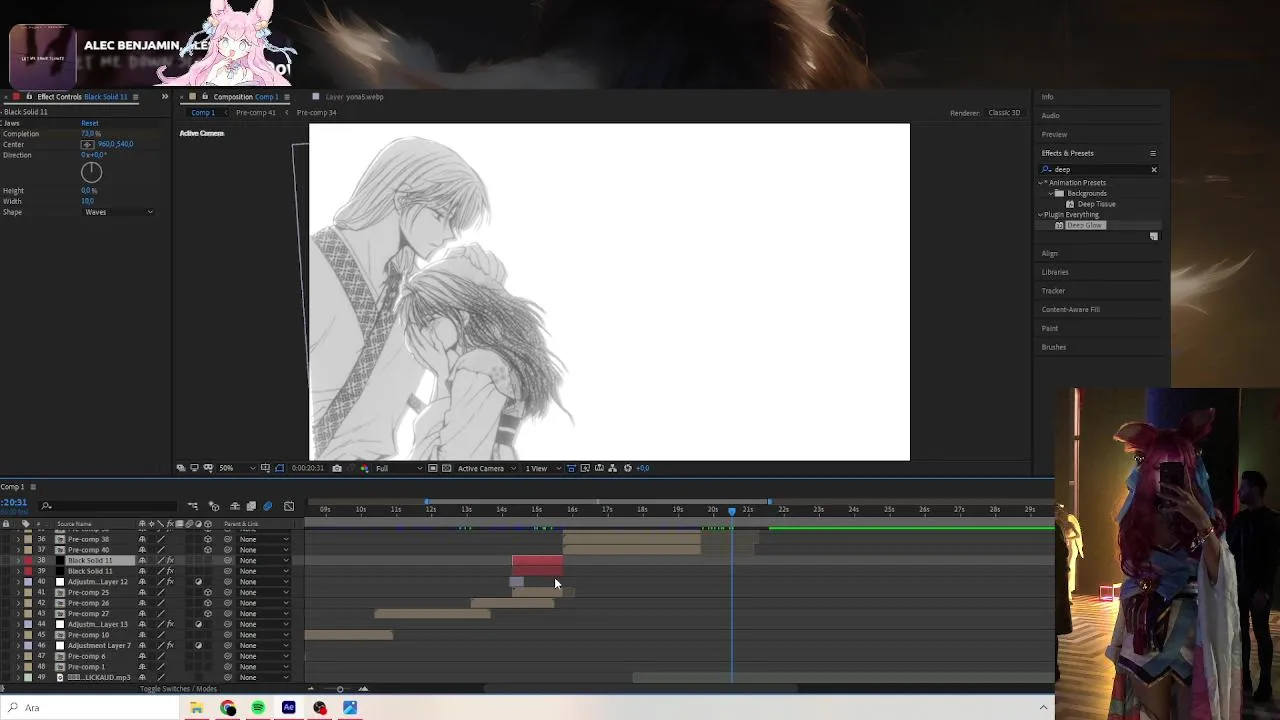The height and width of the screenshot is (720, 1280).
Task: Select the red Black Solid 11 layer bar
Action: 537,562
